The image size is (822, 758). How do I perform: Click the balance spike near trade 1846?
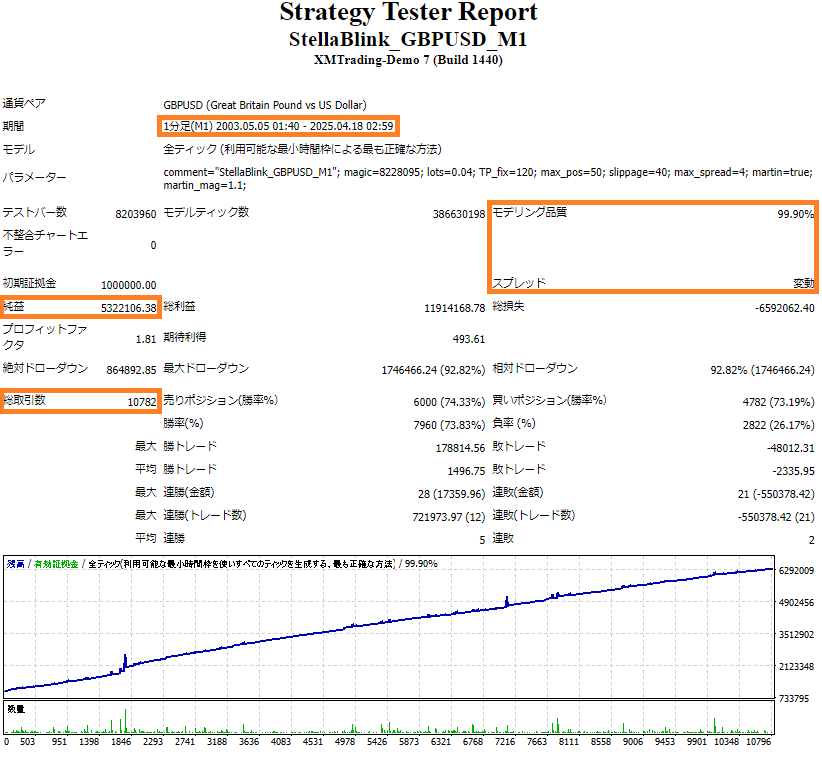[125, 662]
